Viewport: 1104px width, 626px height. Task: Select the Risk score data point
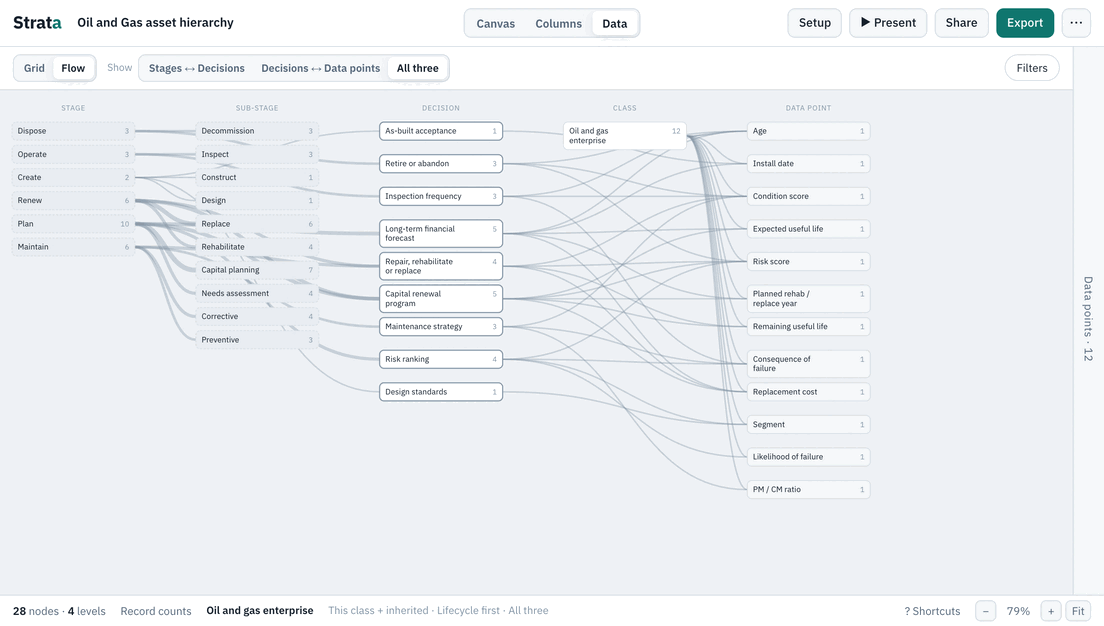tap(808, 261)
